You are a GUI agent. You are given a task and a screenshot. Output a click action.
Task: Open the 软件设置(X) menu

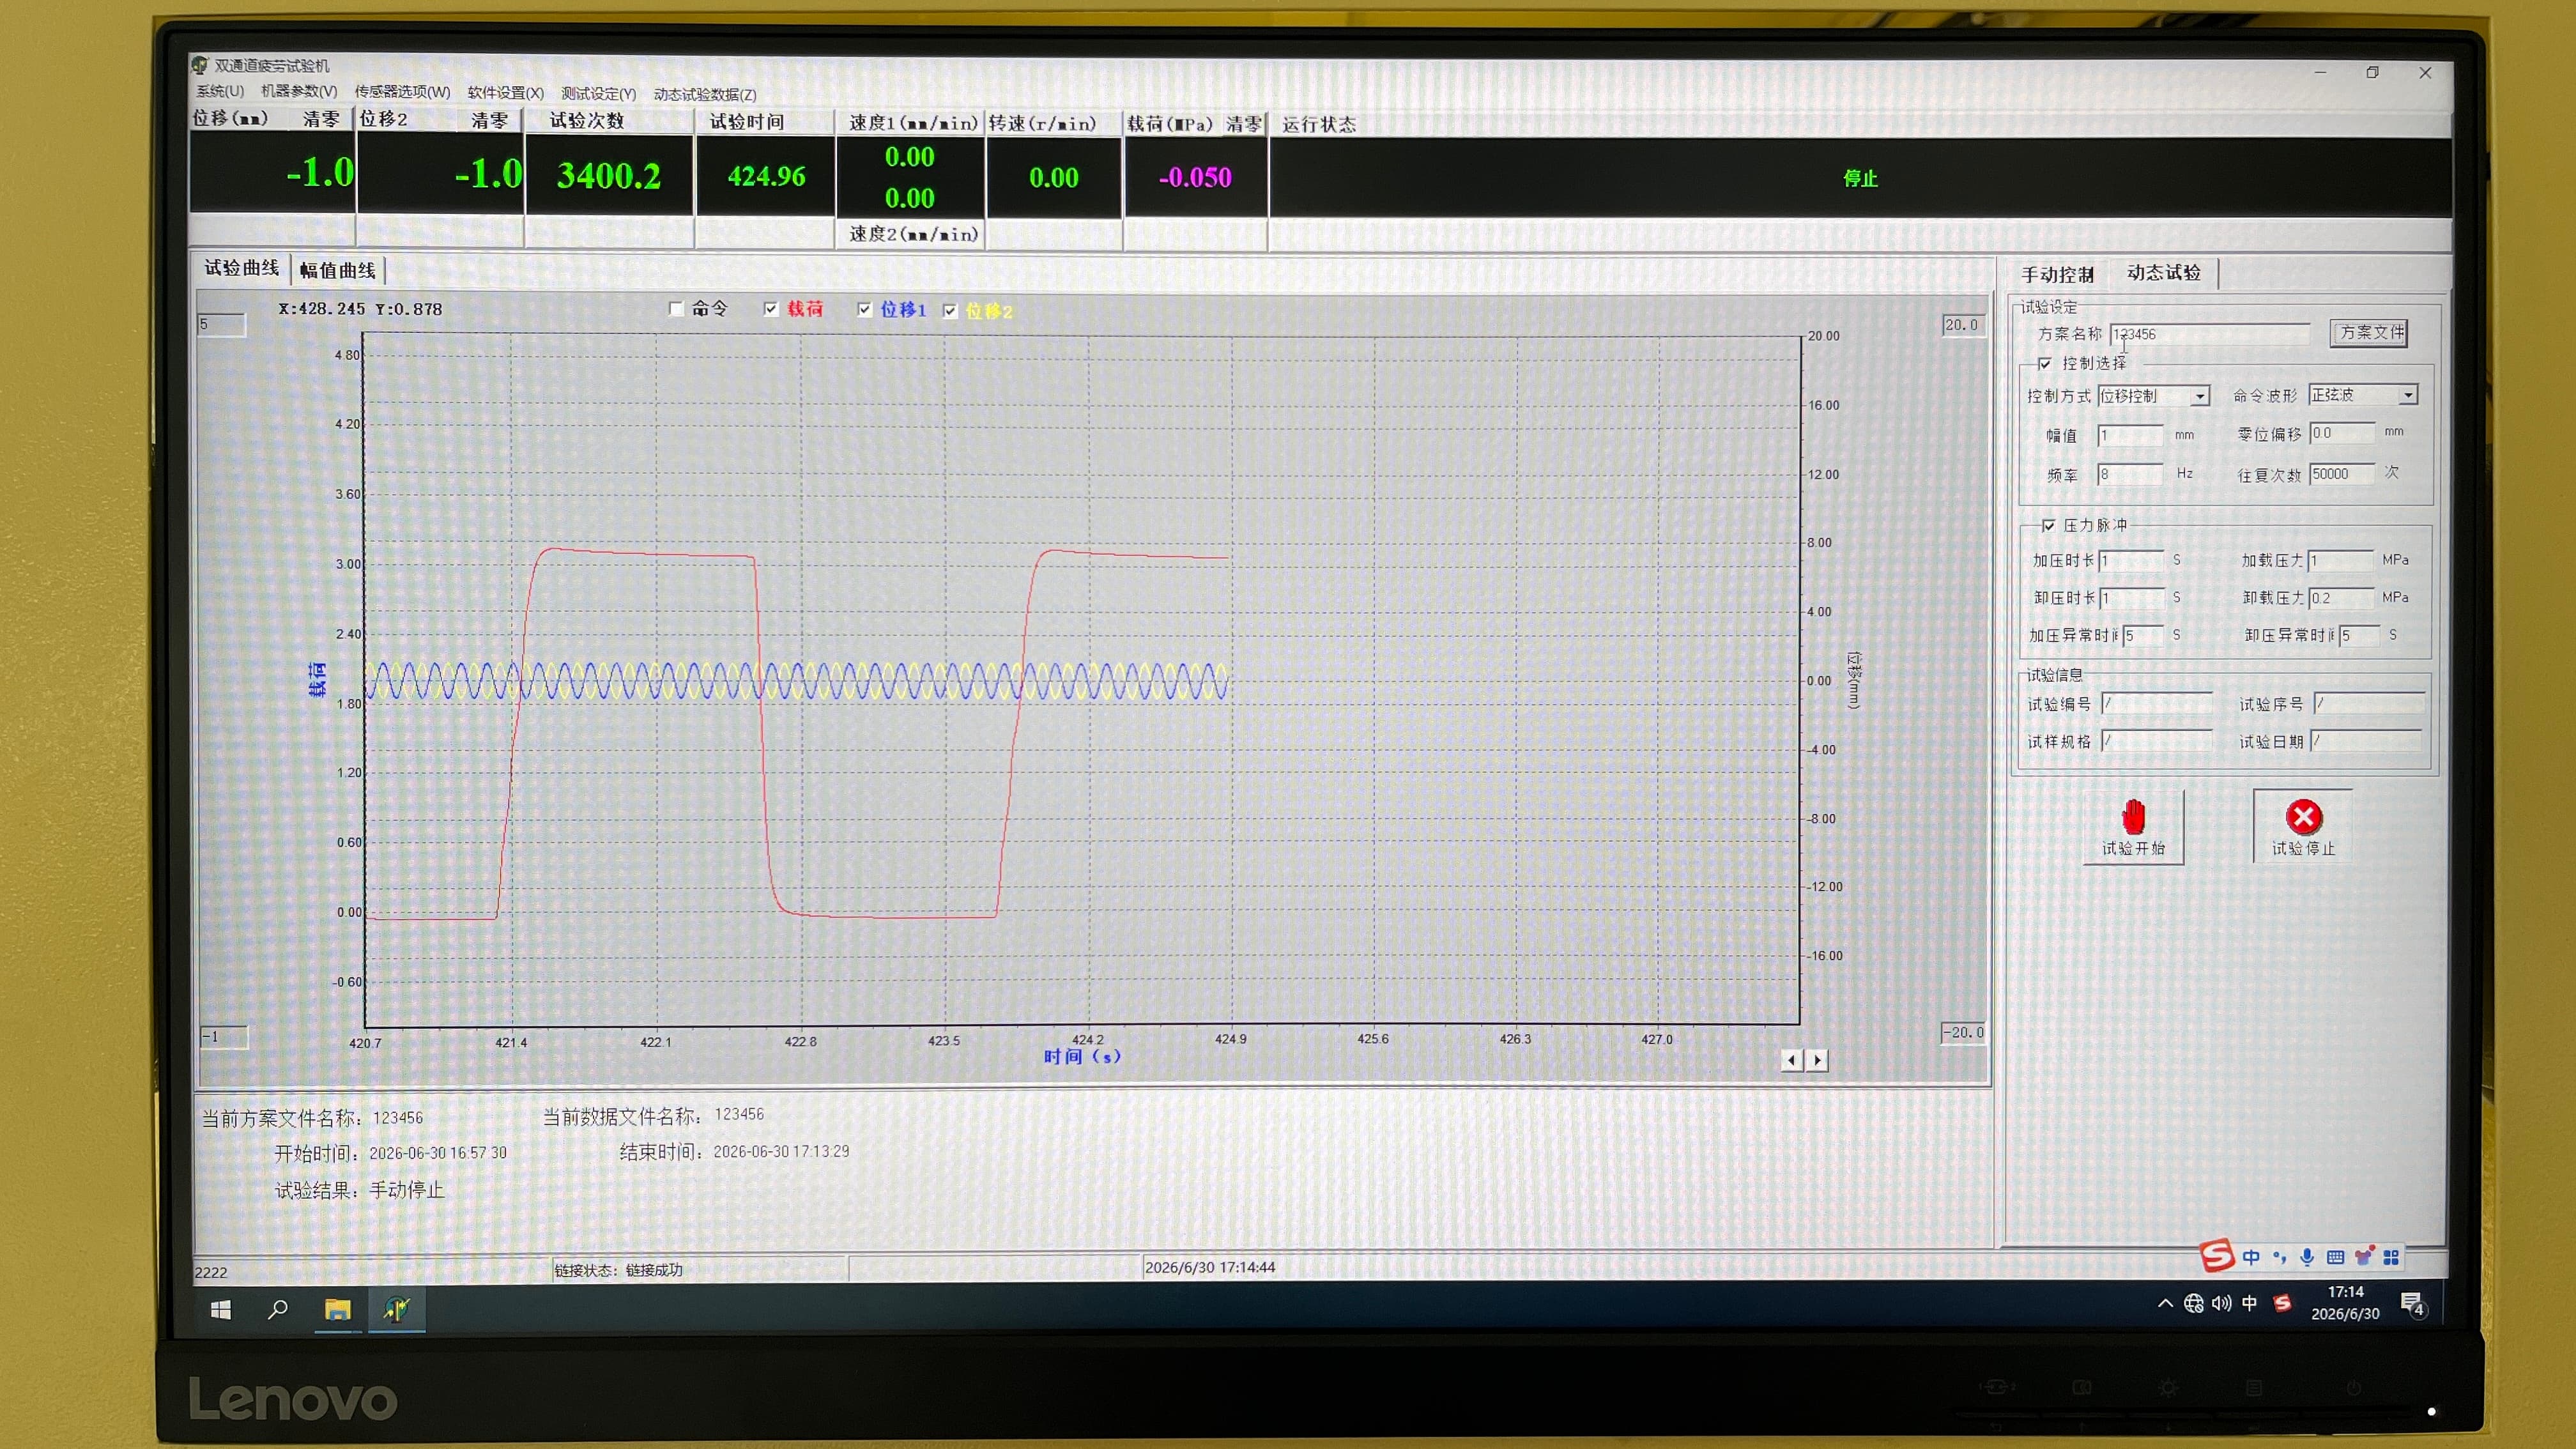[505, 93]
